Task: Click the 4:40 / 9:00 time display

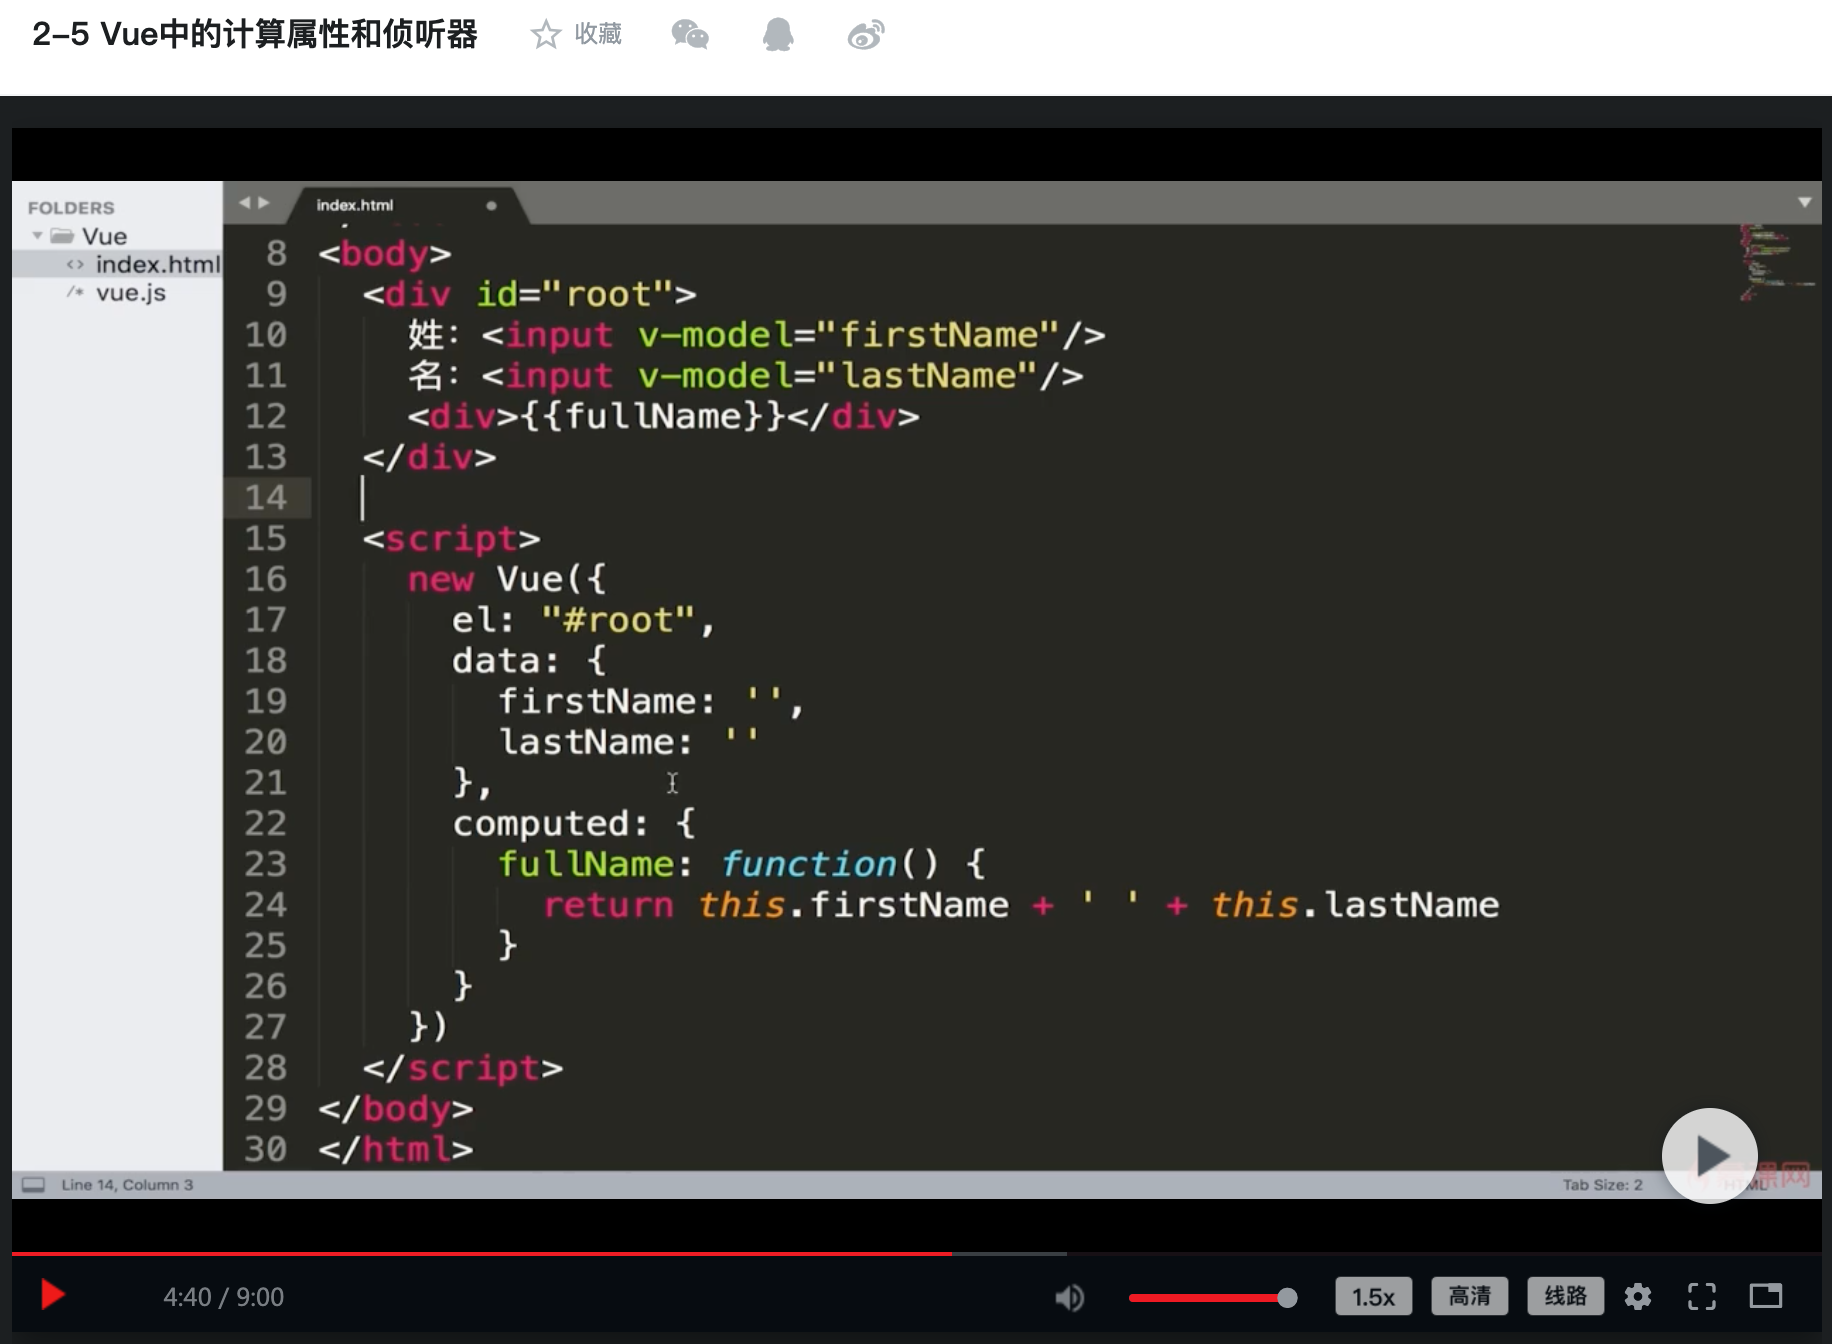Action: click(x=223, y=1297)
